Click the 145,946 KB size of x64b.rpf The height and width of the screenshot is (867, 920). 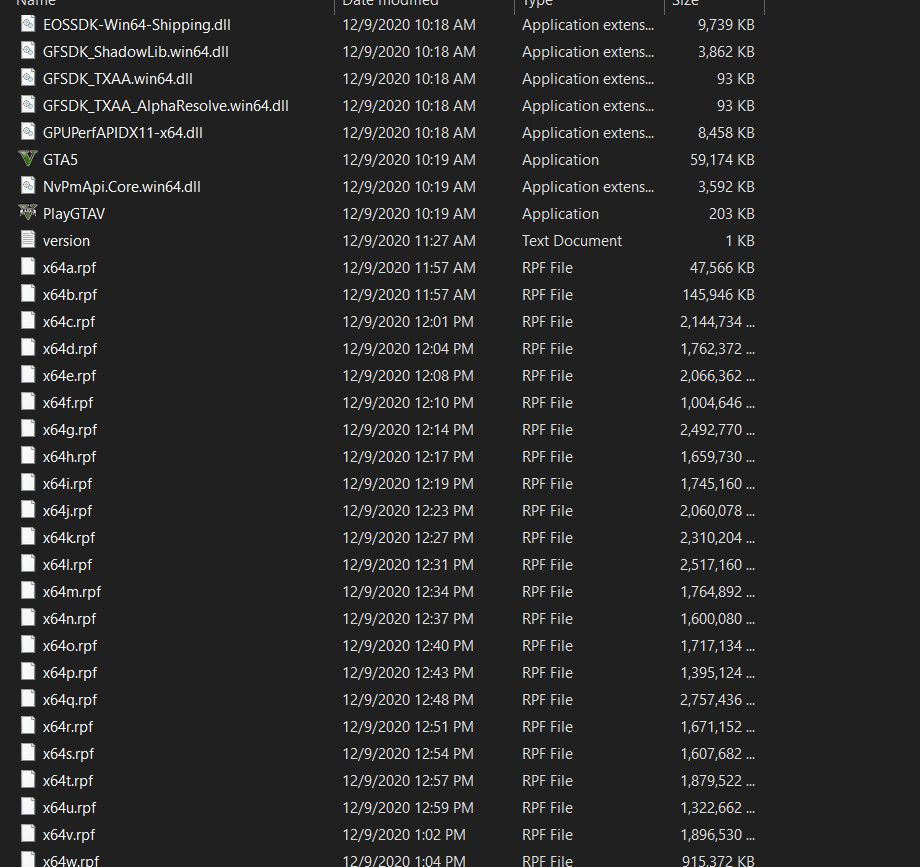719,295
